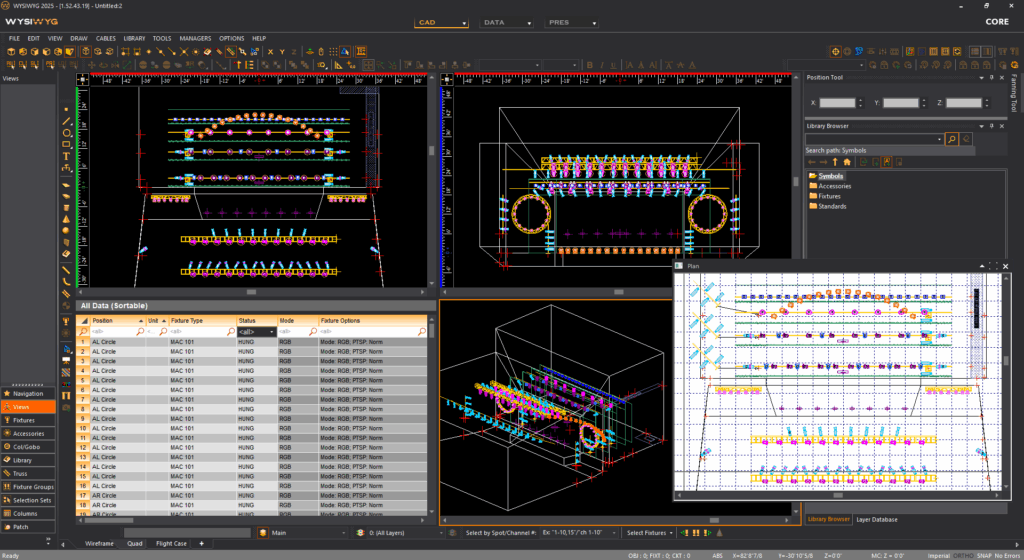Click the up-folder arrow in Library Browser
The image size is (1024, 560).
(x=835, y=161)
